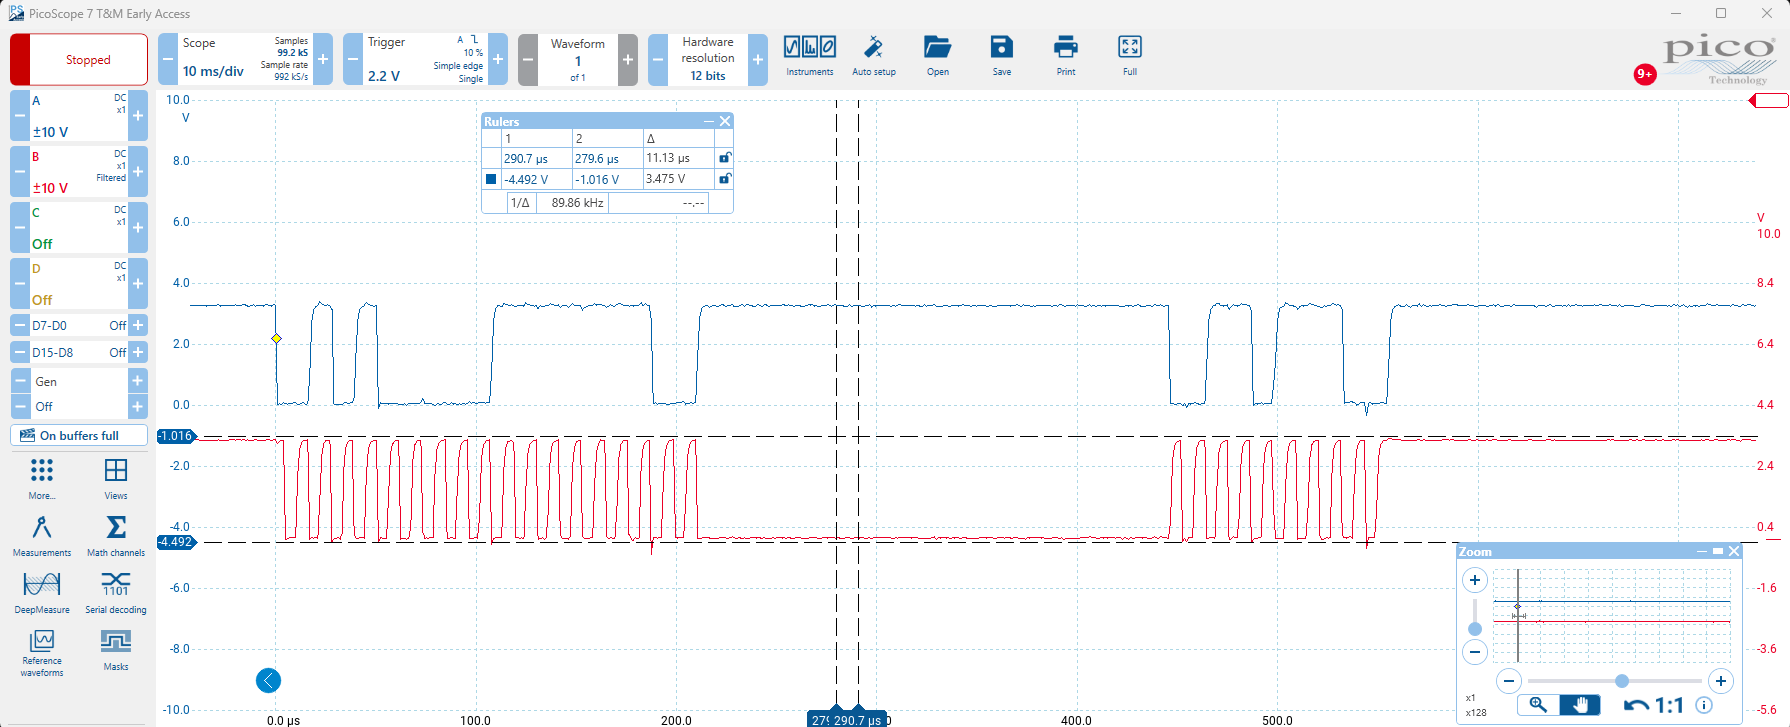Click the Stopped capture button
1790x727 pixels.
(x=79, y=60)
